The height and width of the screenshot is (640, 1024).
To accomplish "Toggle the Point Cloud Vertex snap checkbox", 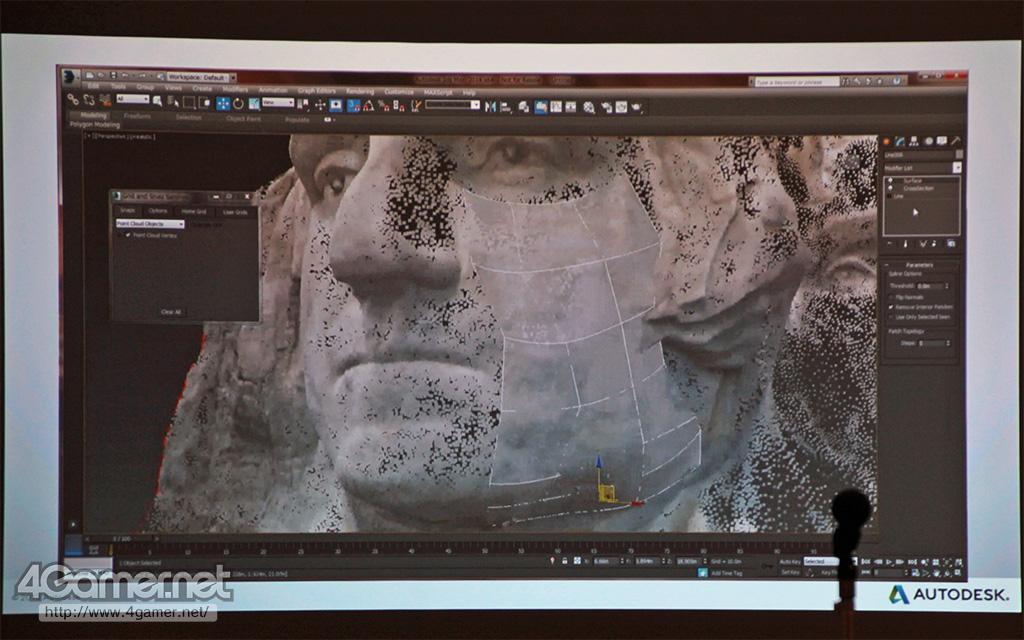I will (x=128, y=235).
